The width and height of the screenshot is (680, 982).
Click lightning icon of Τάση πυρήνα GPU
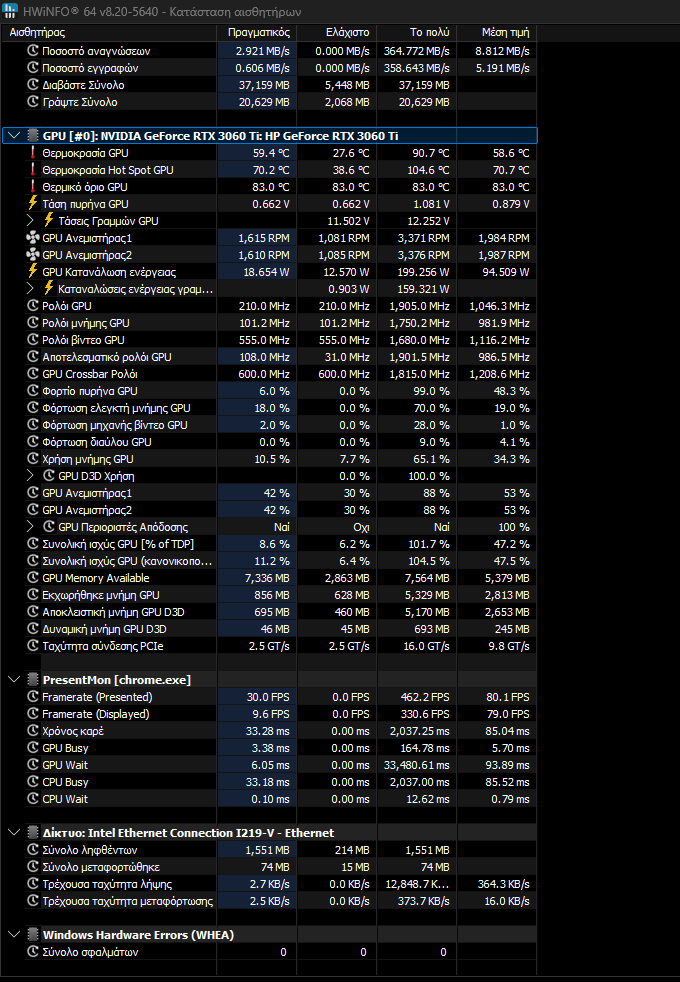(33, 203)
